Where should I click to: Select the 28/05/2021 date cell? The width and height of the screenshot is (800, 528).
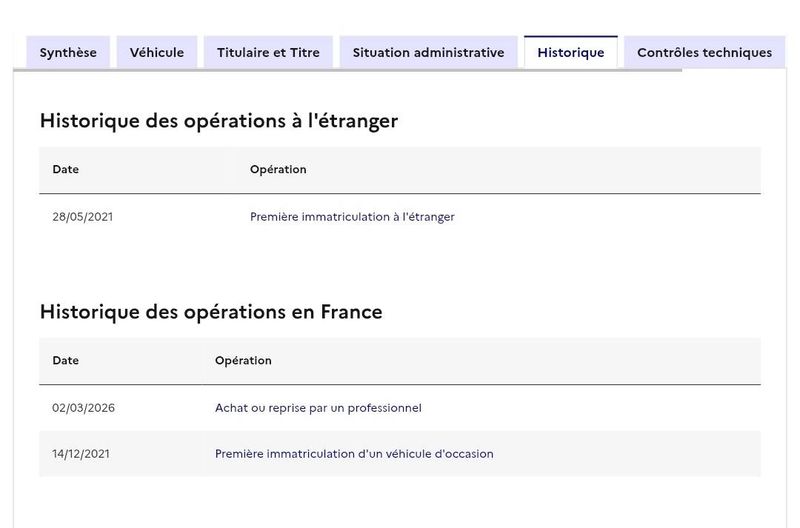[83, 217]
